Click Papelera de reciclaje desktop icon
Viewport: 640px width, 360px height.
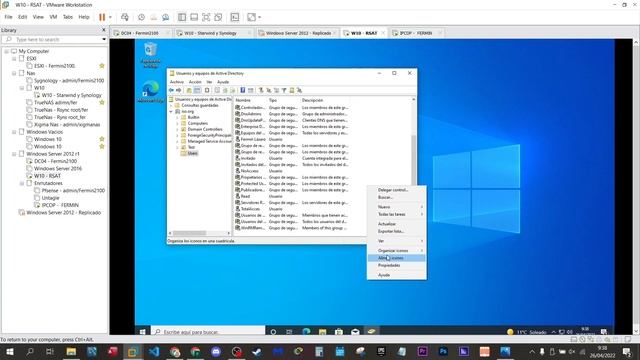point(151,55)
